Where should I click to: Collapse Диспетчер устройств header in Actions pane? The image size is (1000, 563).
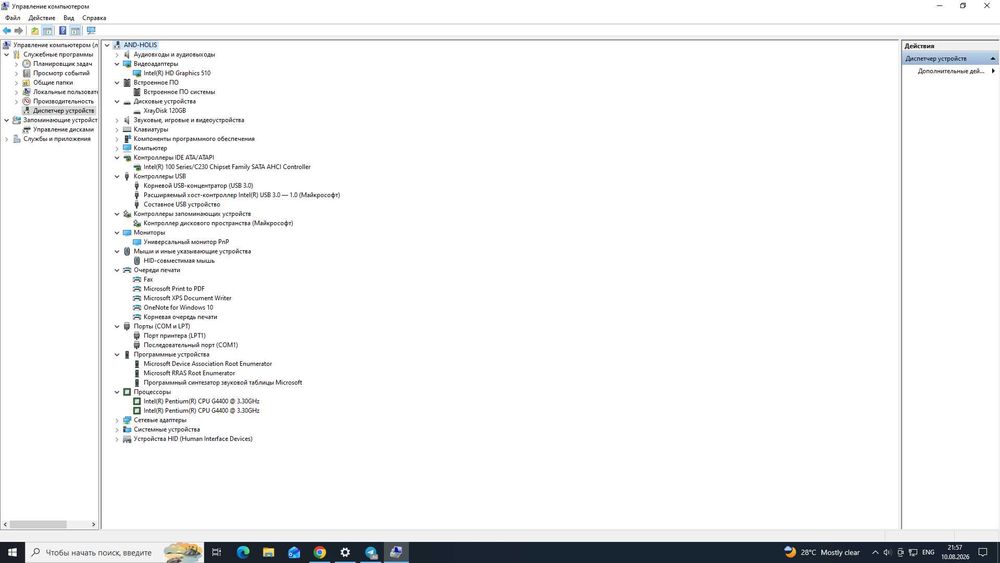pos(992,59)
